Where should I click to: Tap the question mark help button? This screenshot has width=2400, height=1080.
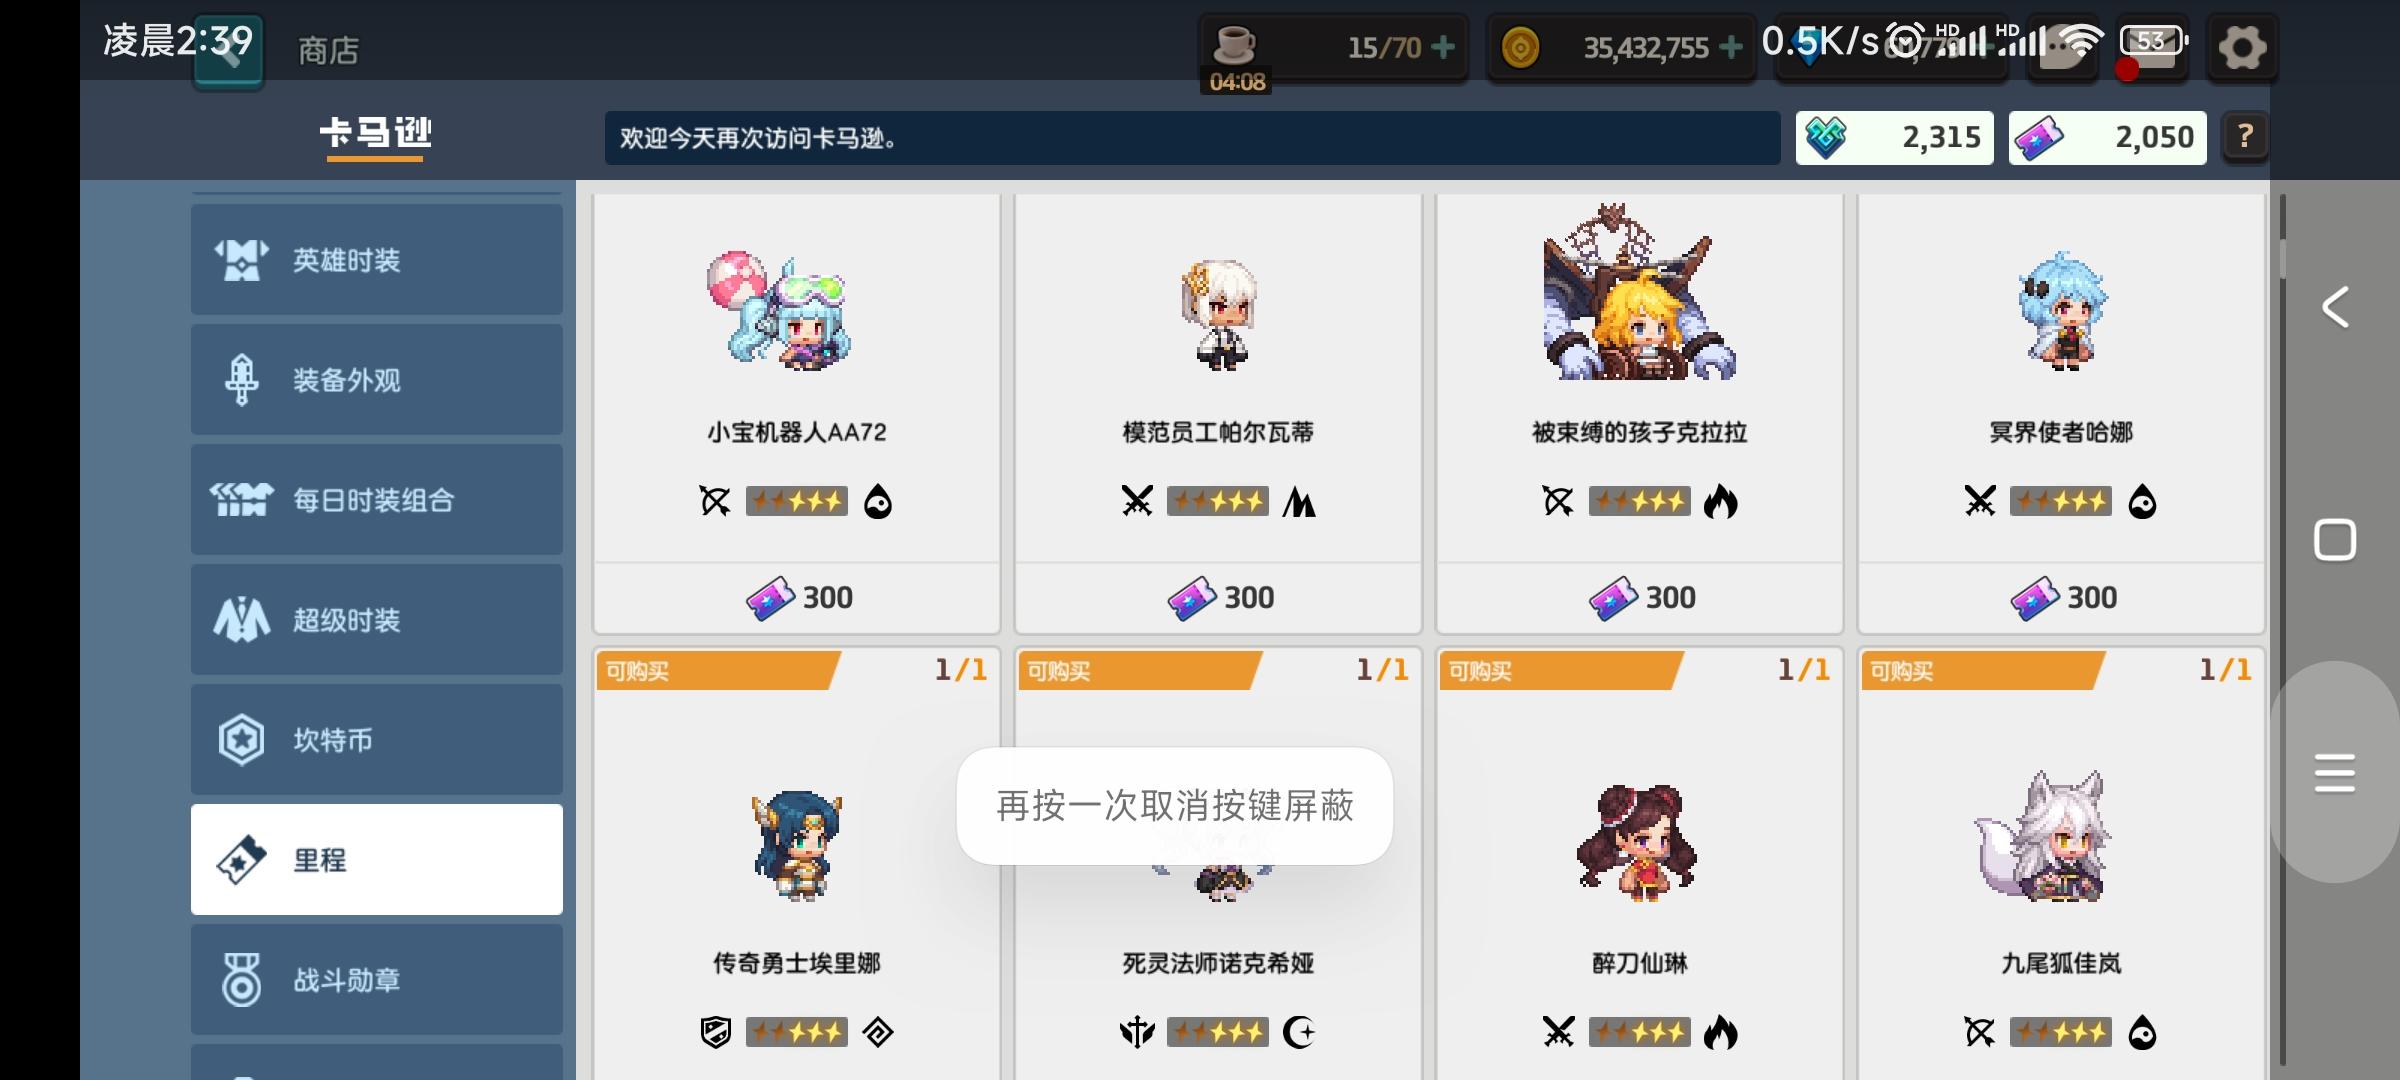[x=2245, y=137]
